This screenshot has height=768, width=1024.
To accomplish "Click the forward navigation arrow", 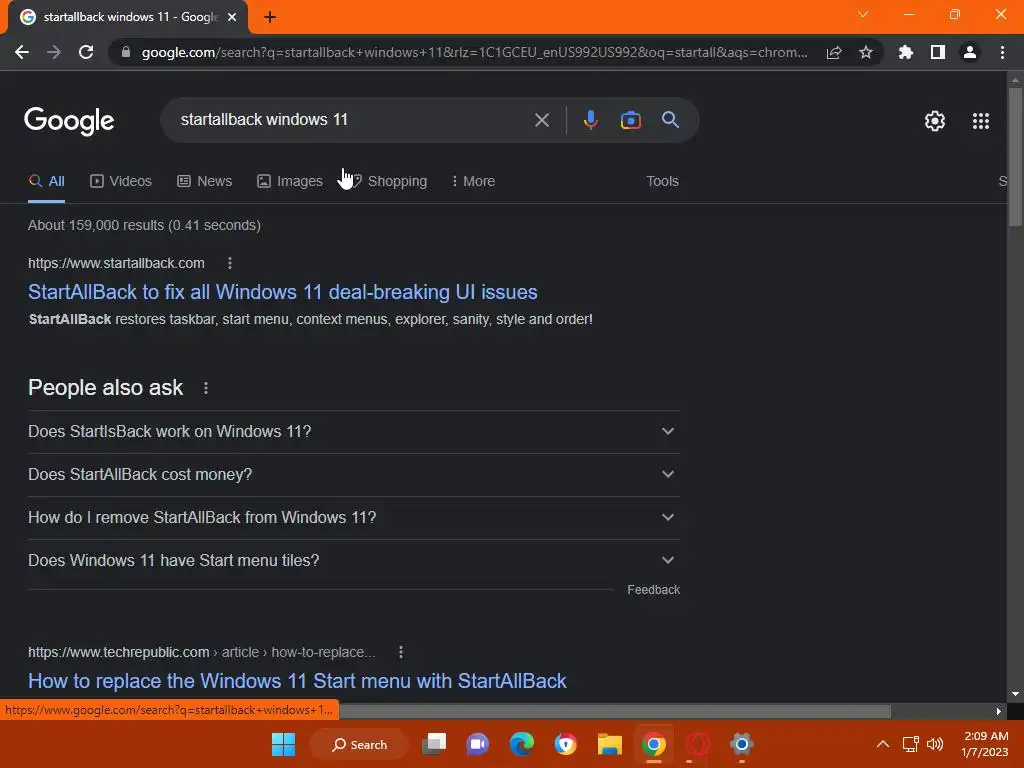I will click(54, 52).
